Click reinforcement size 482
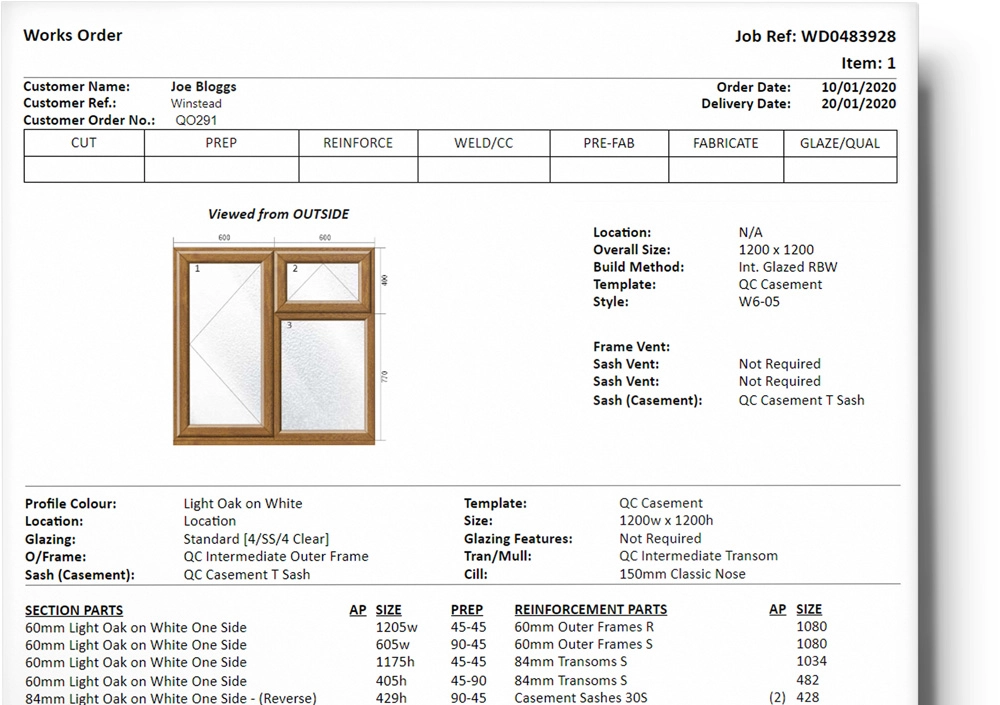This screenshot has height=705, width=1000. (x=807, y=680)
